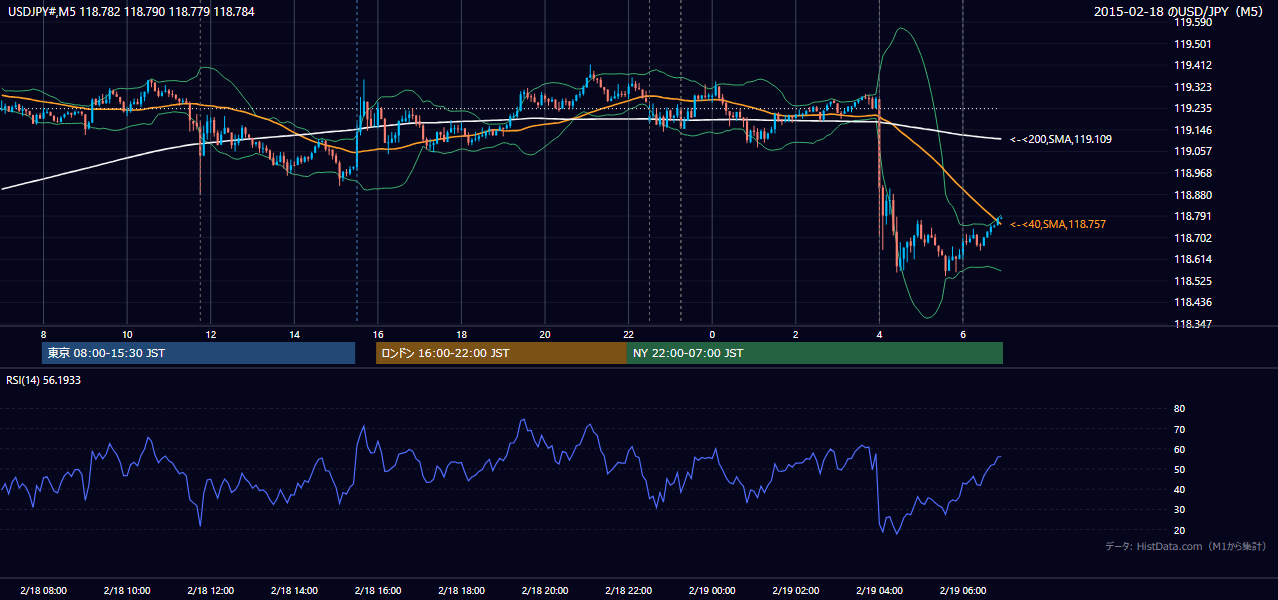This screenshot has width=1278, height=600.
Task: Click the RSI(14) 56.1933 indicator label
Action: pos(45,380)
